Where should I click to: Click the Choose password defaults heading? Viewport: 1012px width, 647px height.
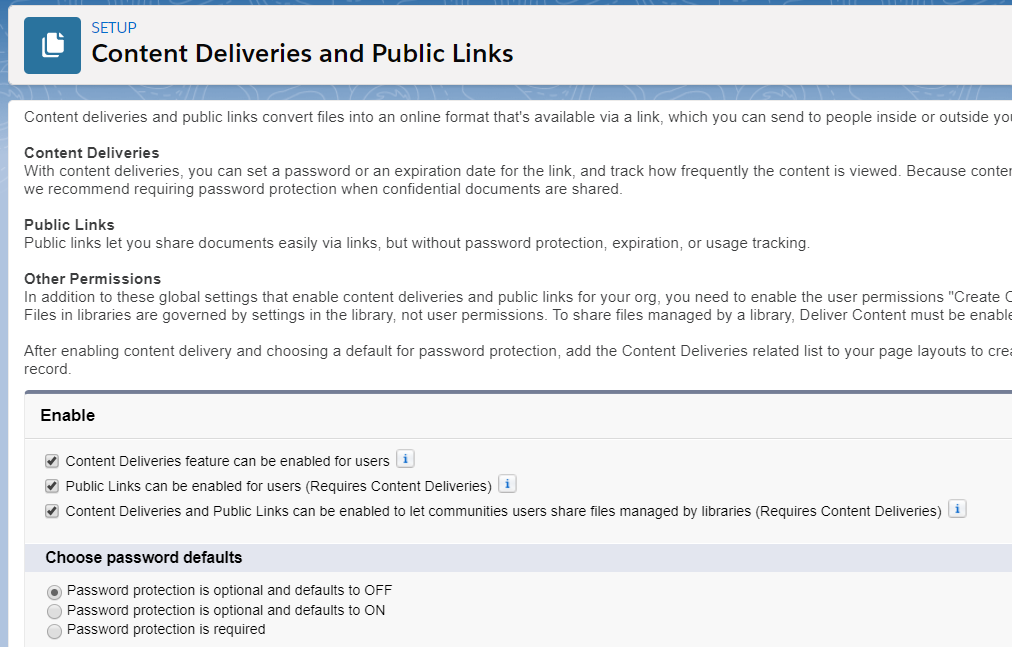[x=144, y=557]
